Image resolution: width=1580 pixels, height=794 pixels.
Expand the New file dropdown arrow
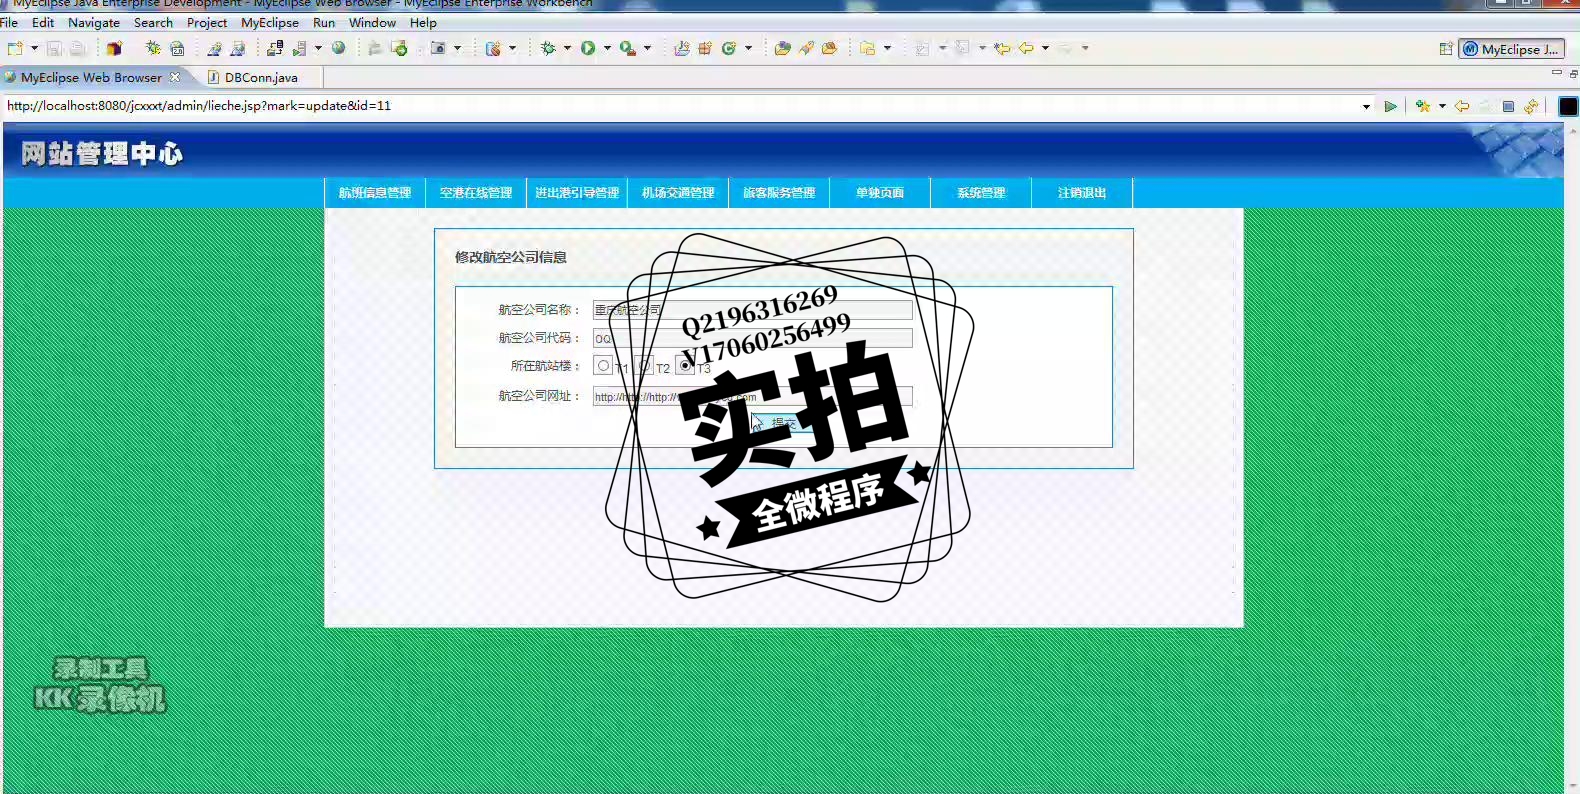point(34,48)
